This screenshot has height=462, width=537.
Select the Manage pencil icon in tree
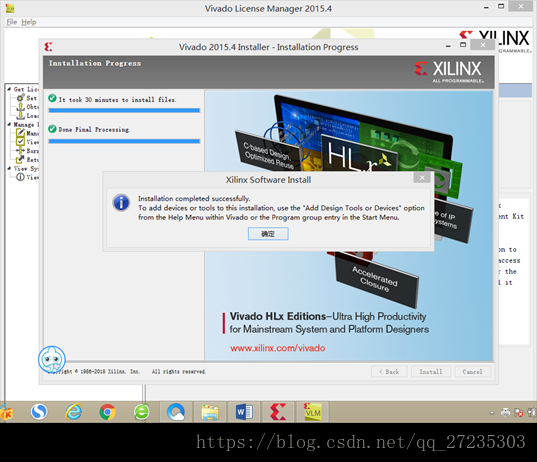[21, 133]
